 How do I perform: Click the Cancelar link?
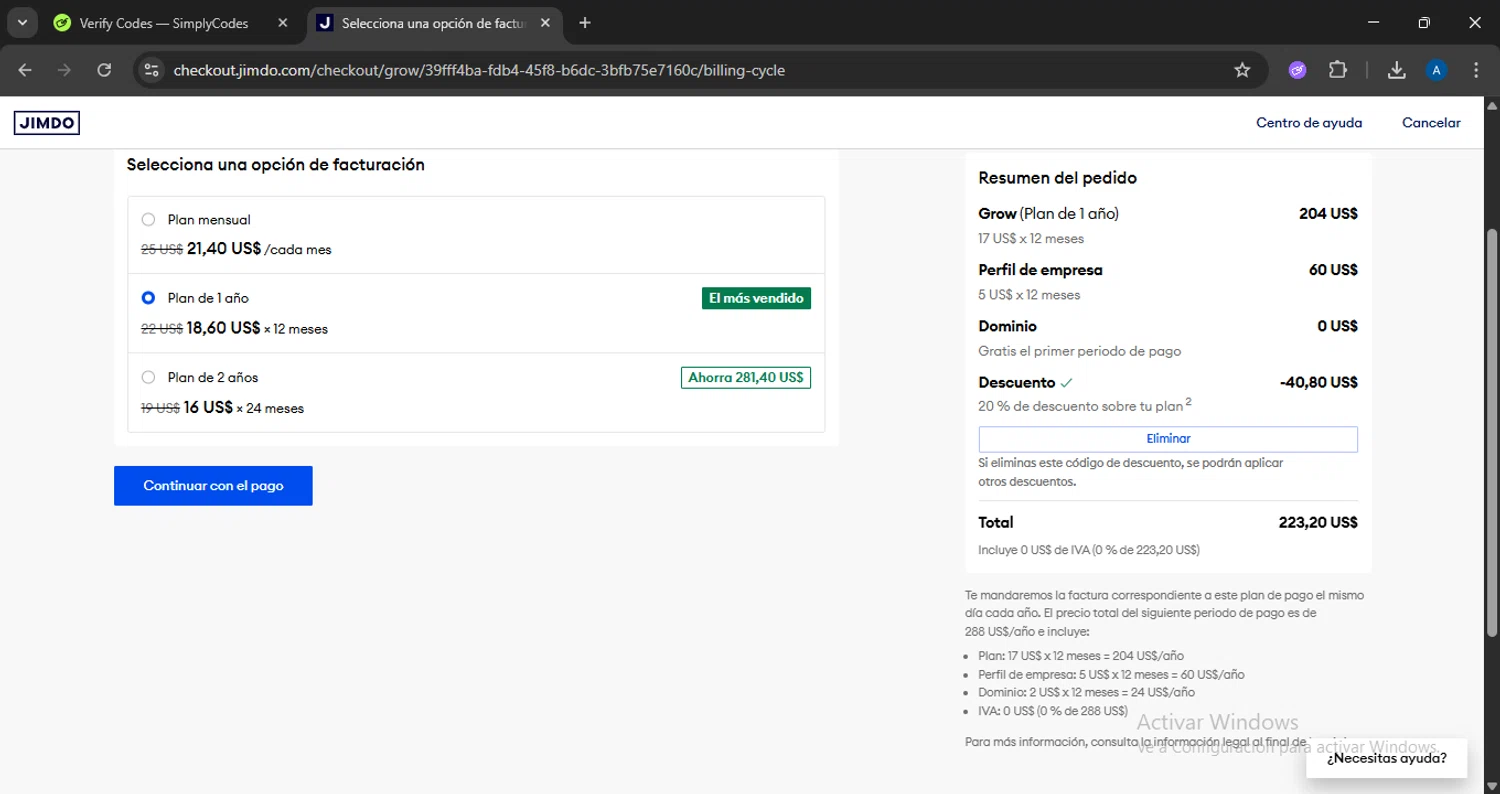(1431, 123)
